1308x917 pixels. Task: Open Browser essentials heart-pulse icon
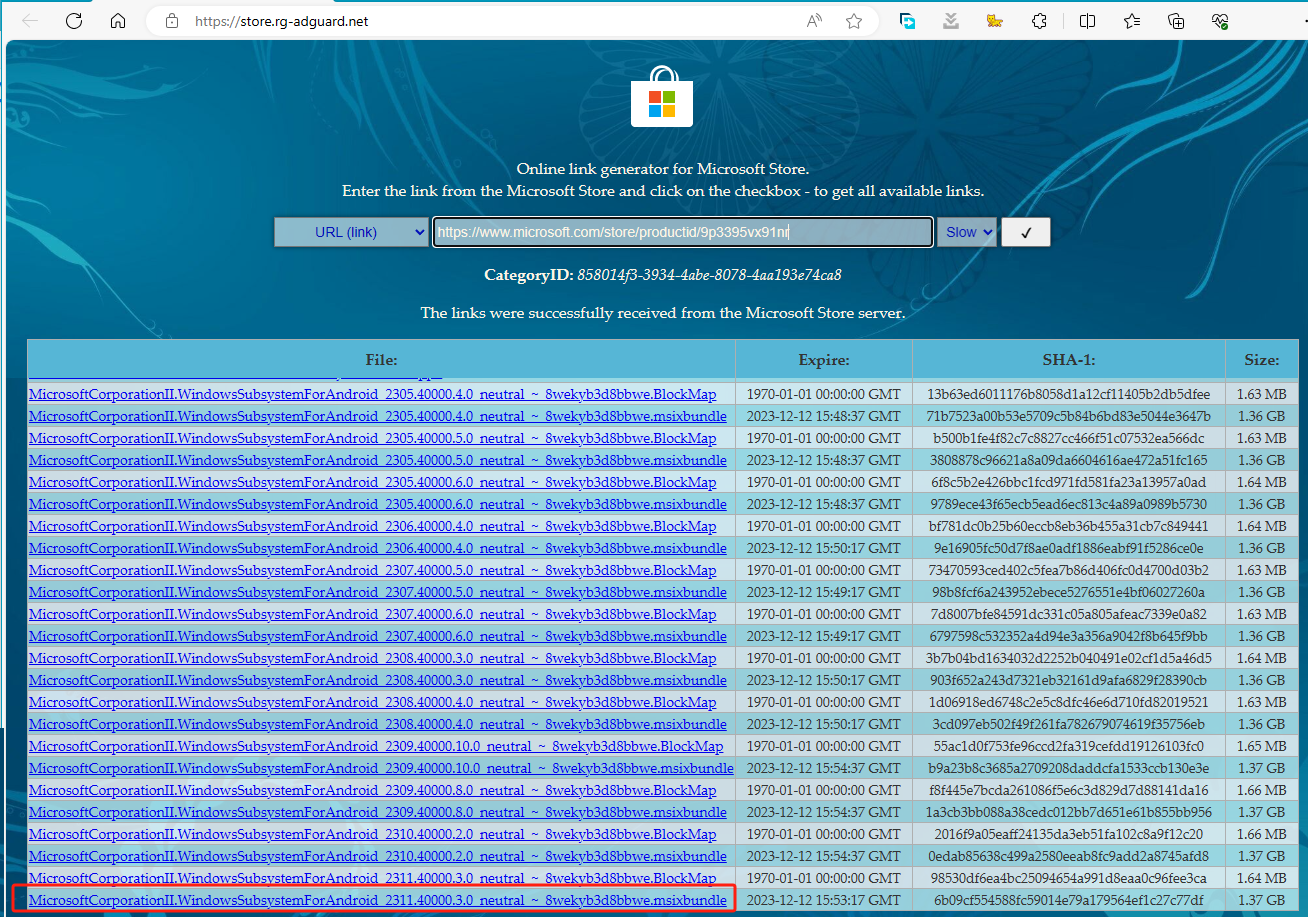1220,21
